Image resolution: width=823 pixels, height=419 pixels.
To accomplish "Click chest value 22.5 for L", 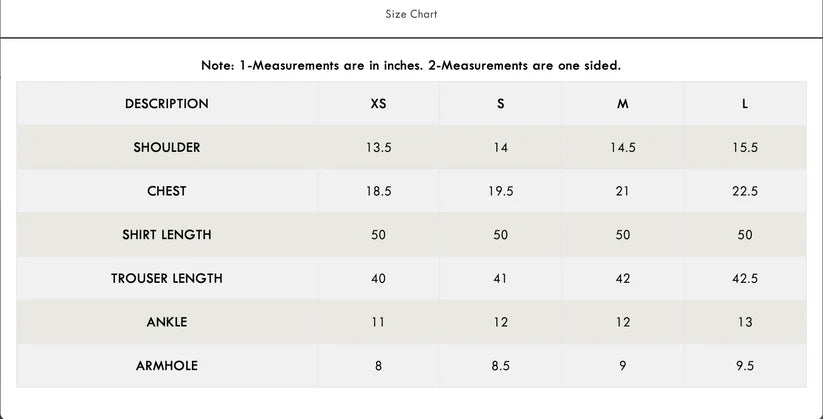I will (745, 191).
